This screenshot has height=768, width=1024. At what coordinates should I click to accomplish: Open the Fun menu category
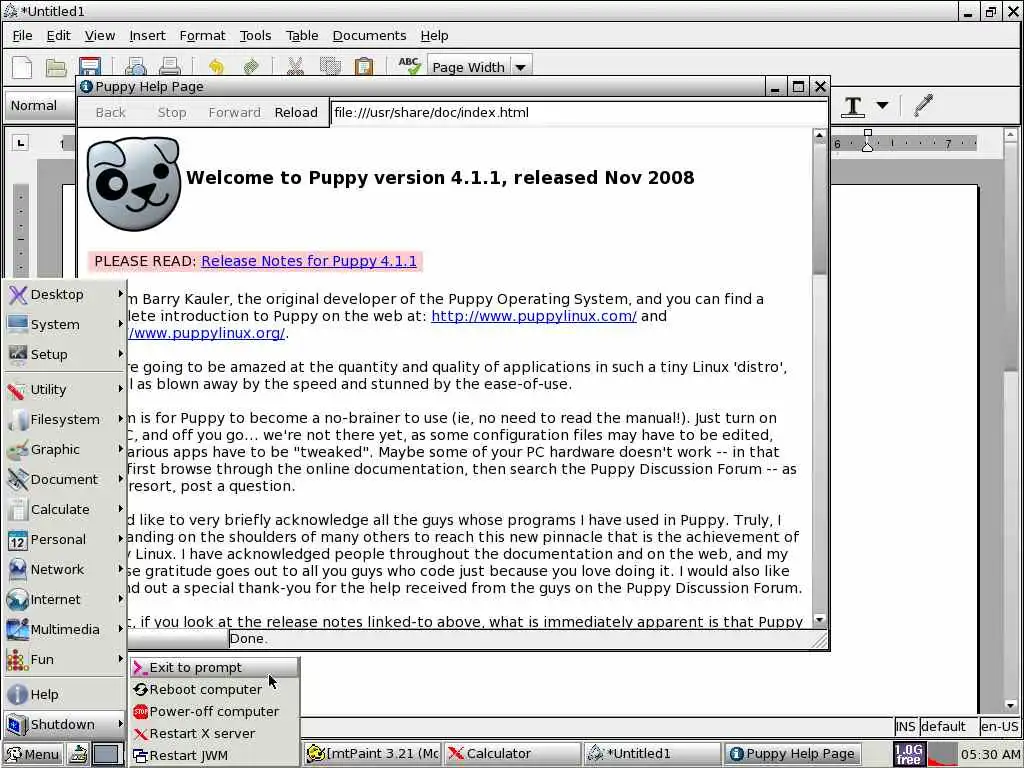click(65, 660)
